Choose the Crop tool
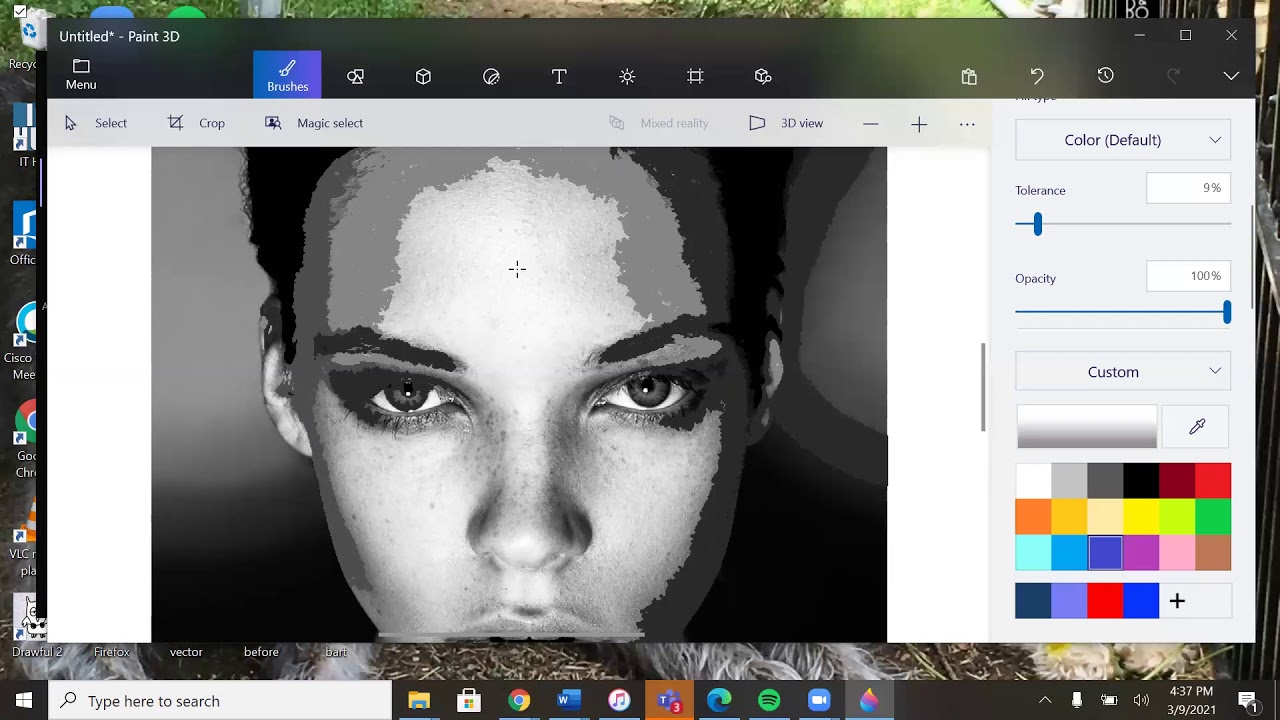Viewport: 1280px width, 720px height. click(x=196, y=123)
